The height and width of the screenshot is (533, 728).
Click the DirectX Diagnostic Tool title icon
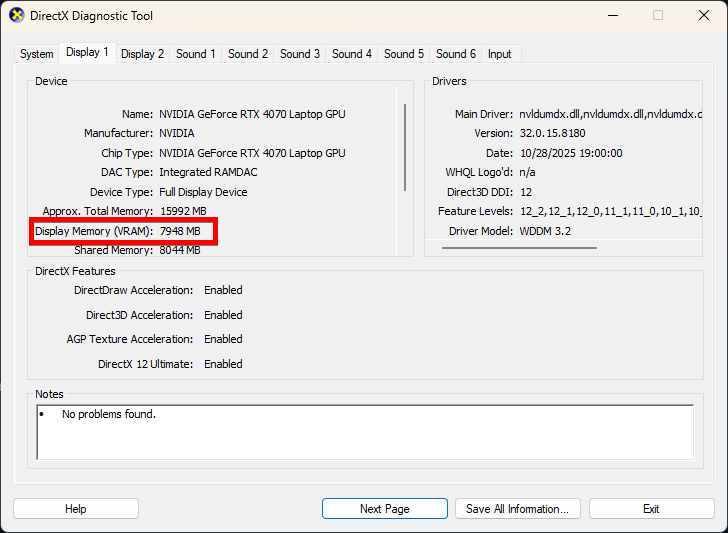(17, 15)
